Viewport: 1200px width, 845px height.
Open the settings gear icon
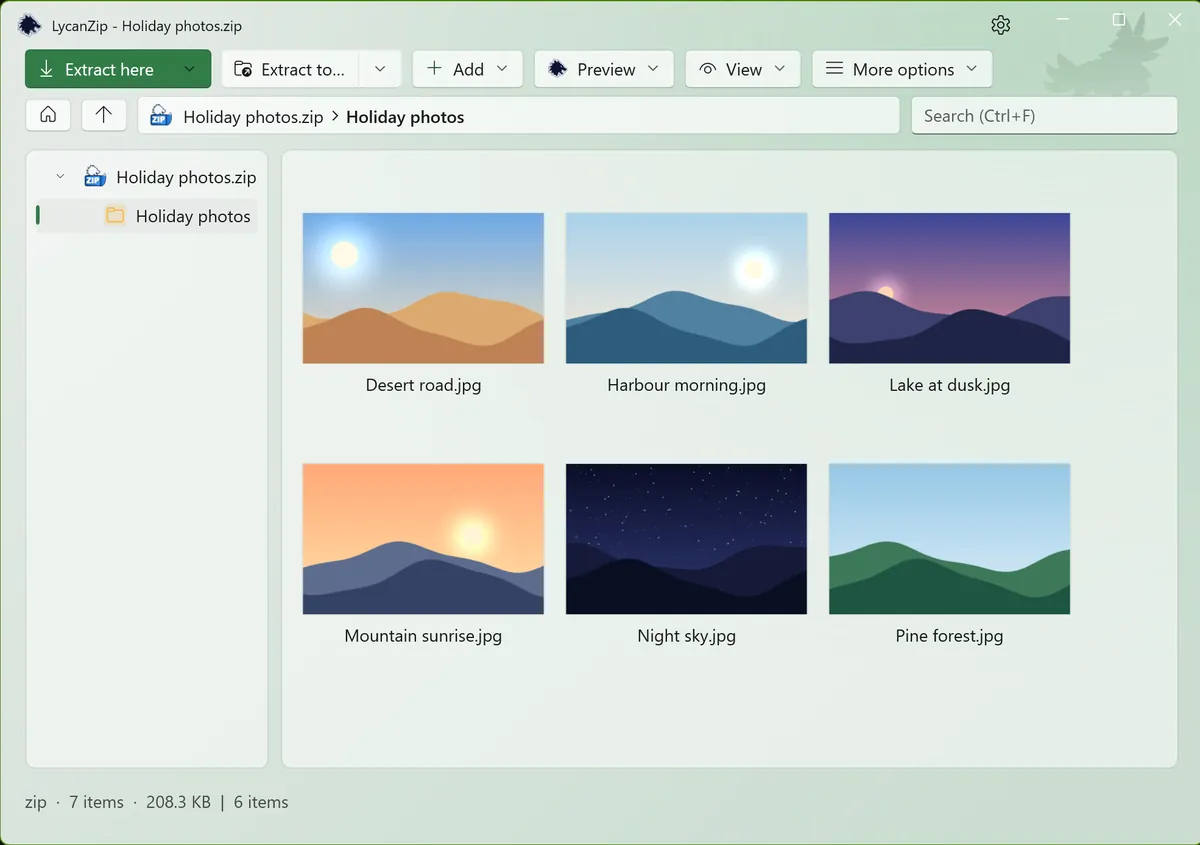pos(1000,25)
